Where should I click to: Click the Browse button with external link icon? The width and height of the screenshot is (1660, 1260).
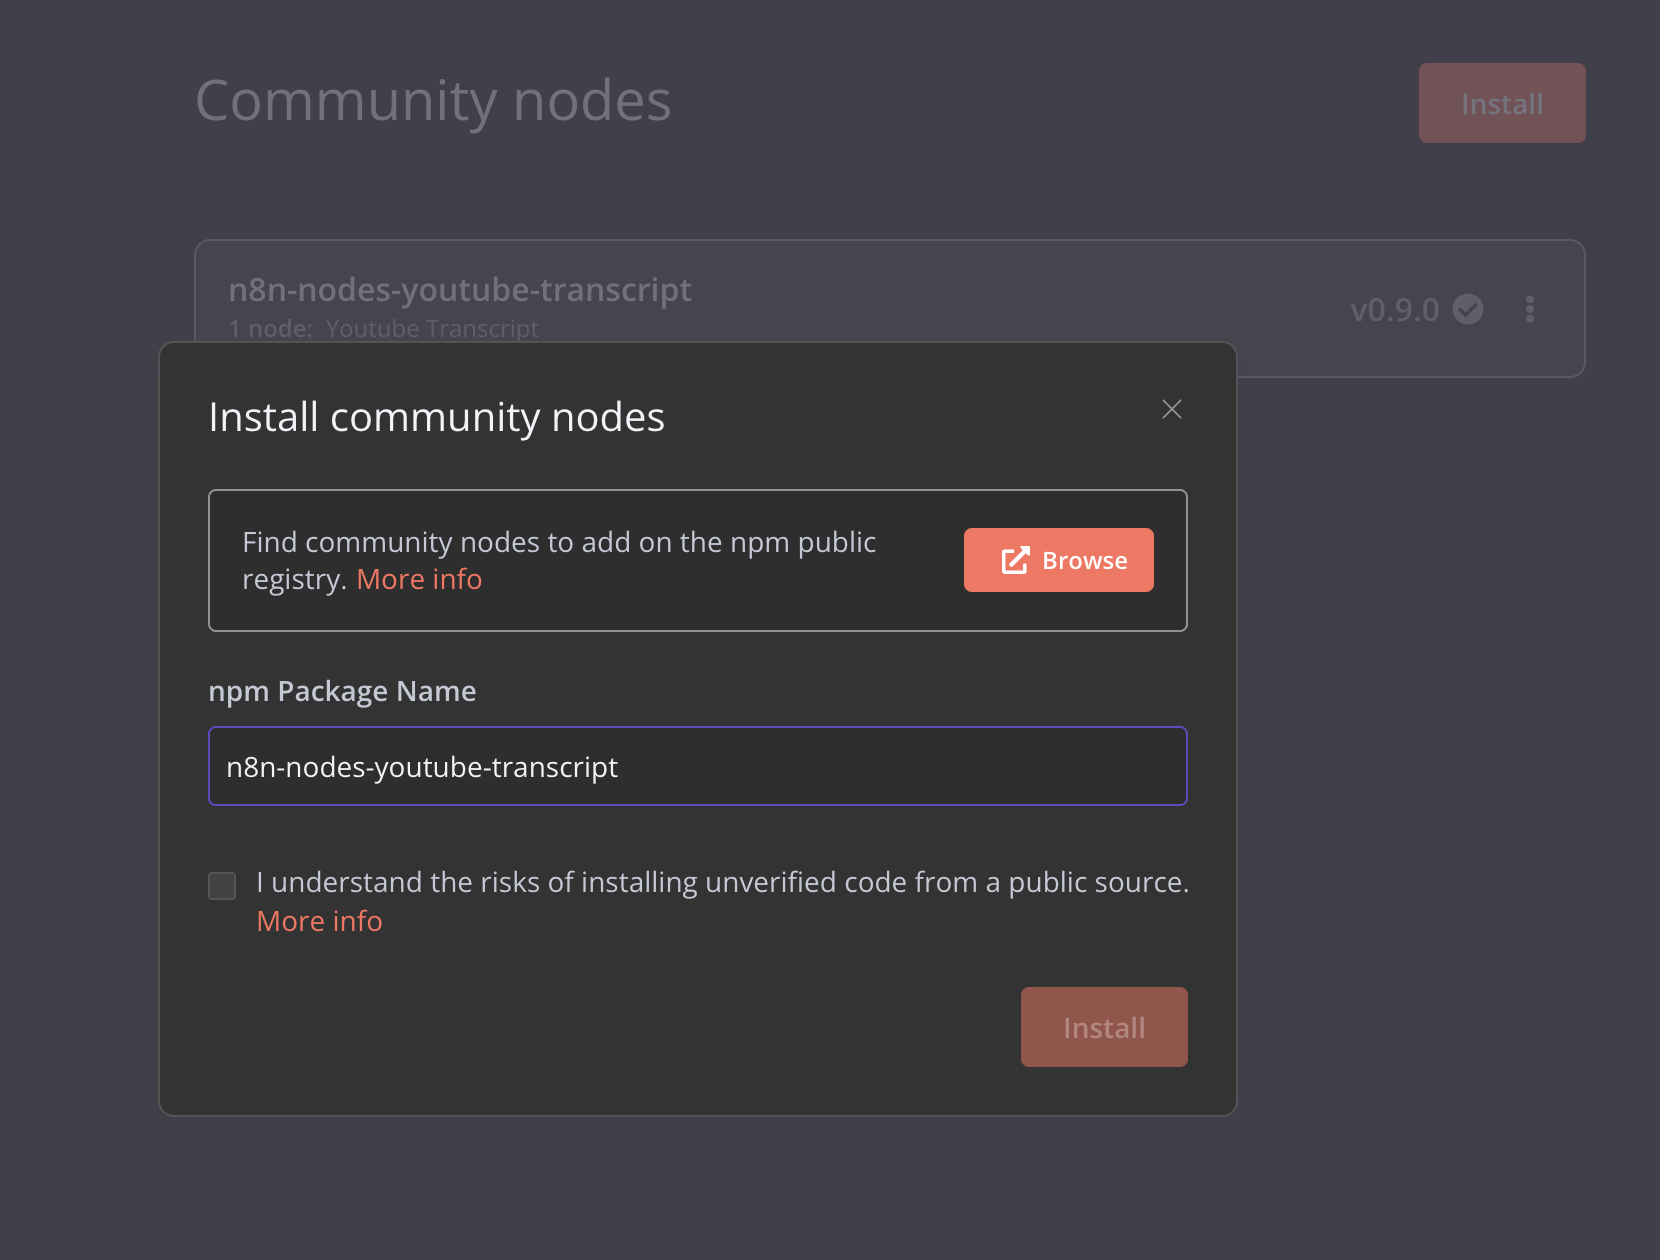[1058, 560]
